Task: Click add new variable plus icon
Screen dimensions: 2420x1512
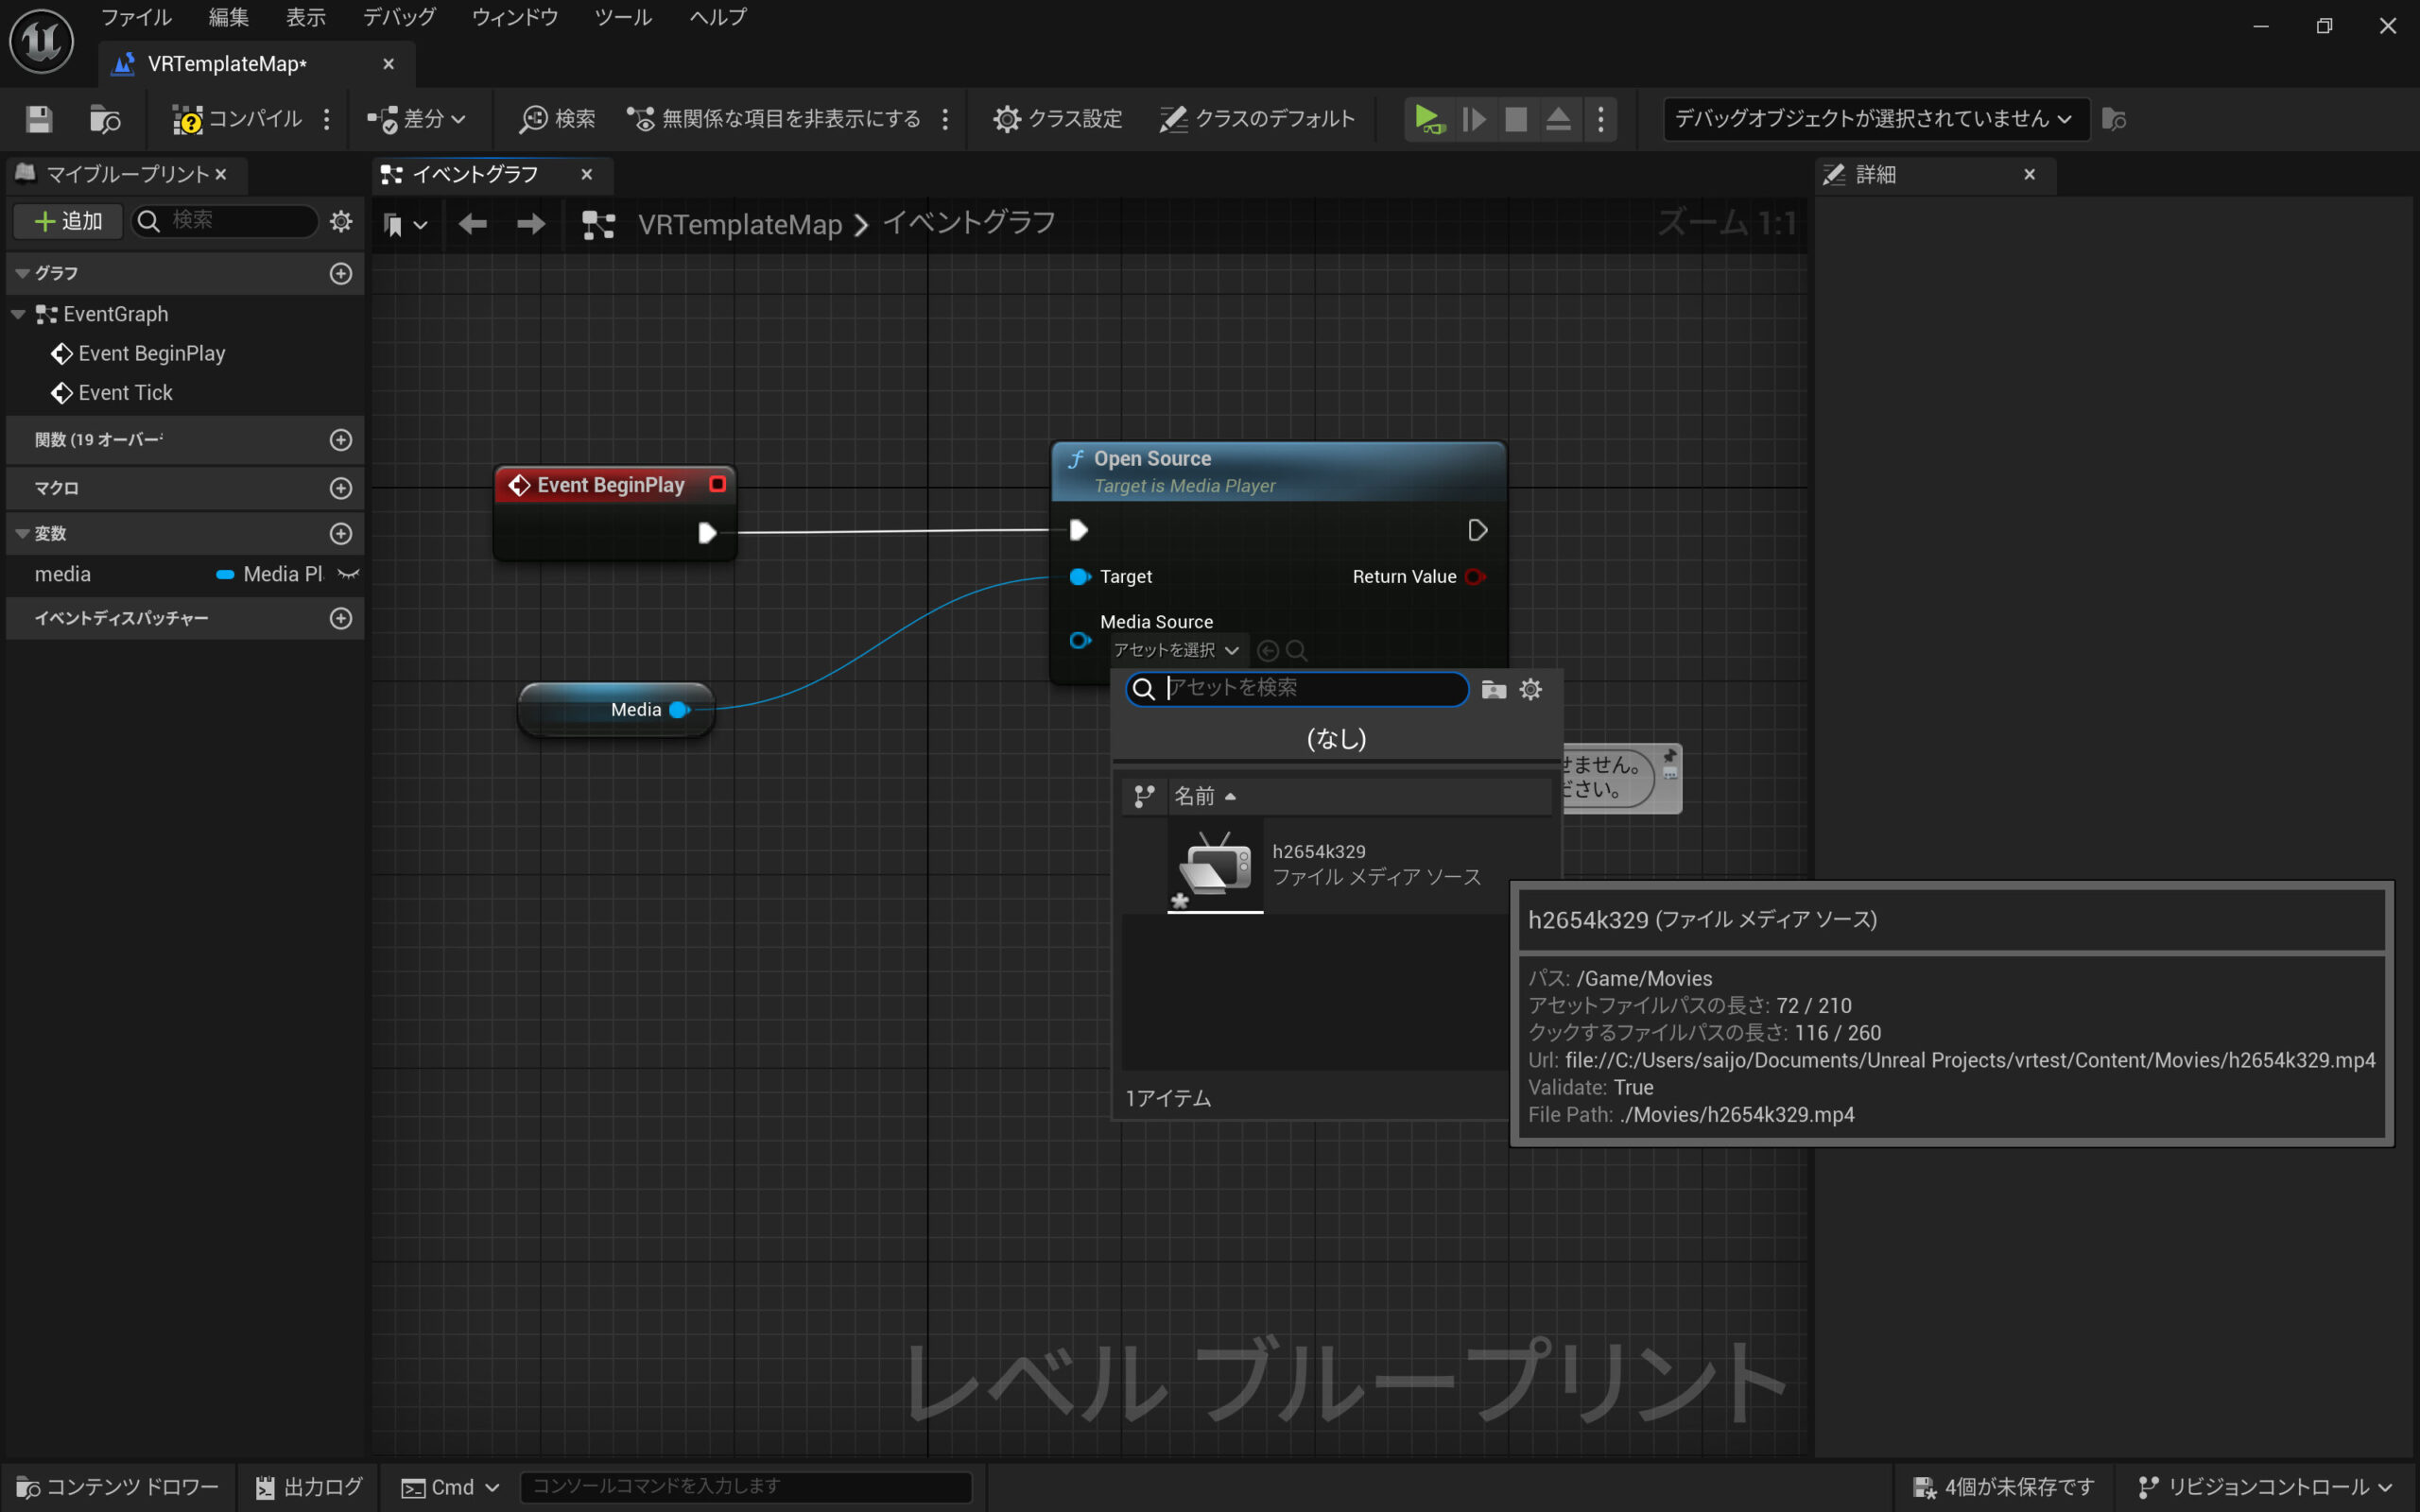Action: [x=341, y=533]
